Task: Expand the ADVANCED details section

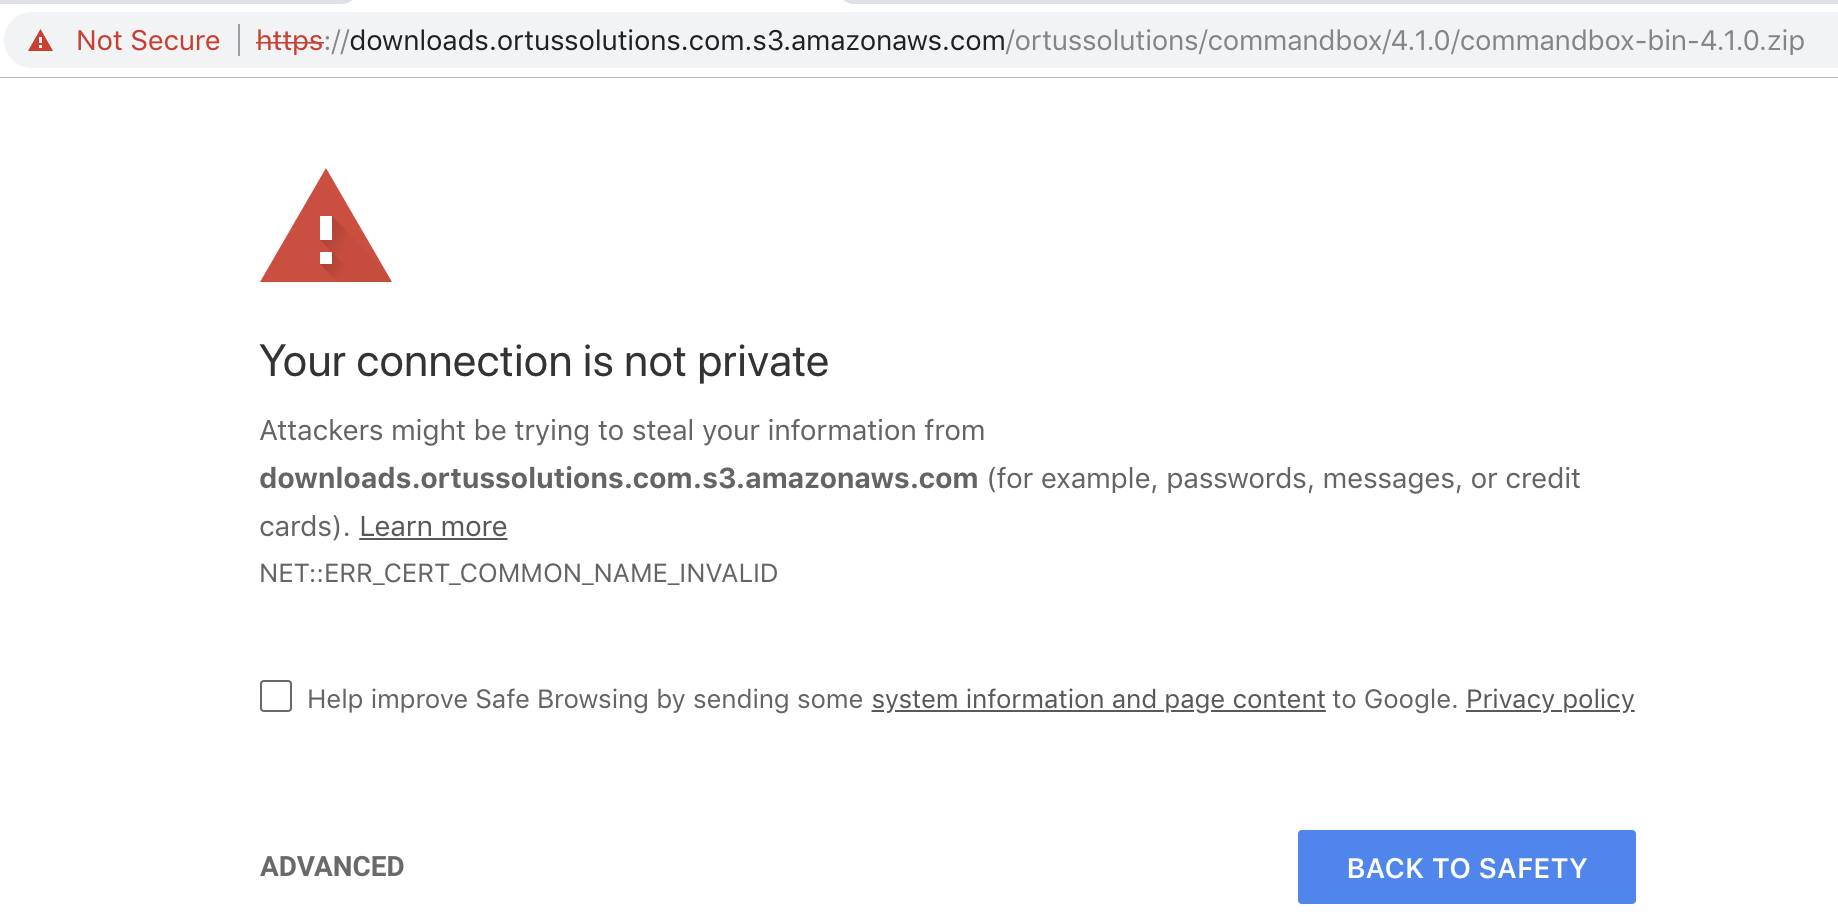Action: [x=332, y=866]
